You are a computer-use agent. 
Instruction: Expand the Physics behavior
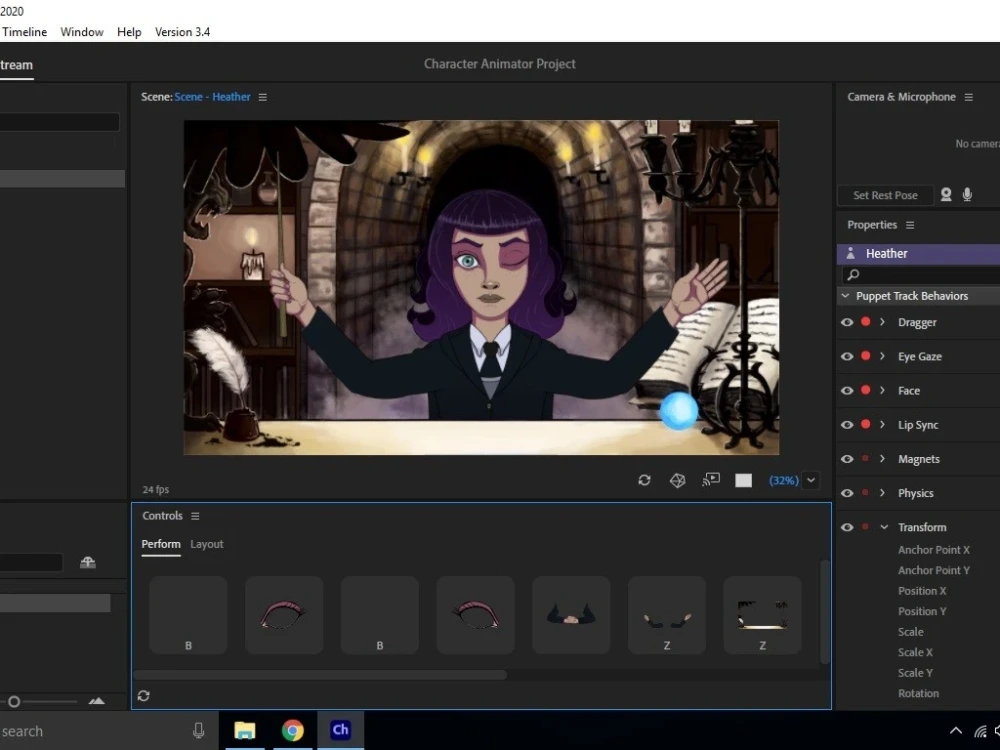pos(883,493)
